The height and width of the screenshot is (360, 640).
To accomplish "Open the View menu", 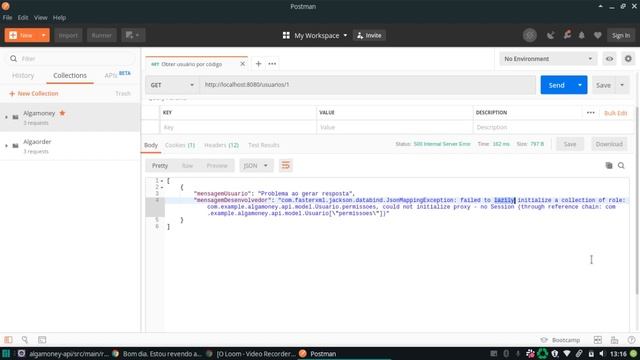I will [x=40, y=18].
